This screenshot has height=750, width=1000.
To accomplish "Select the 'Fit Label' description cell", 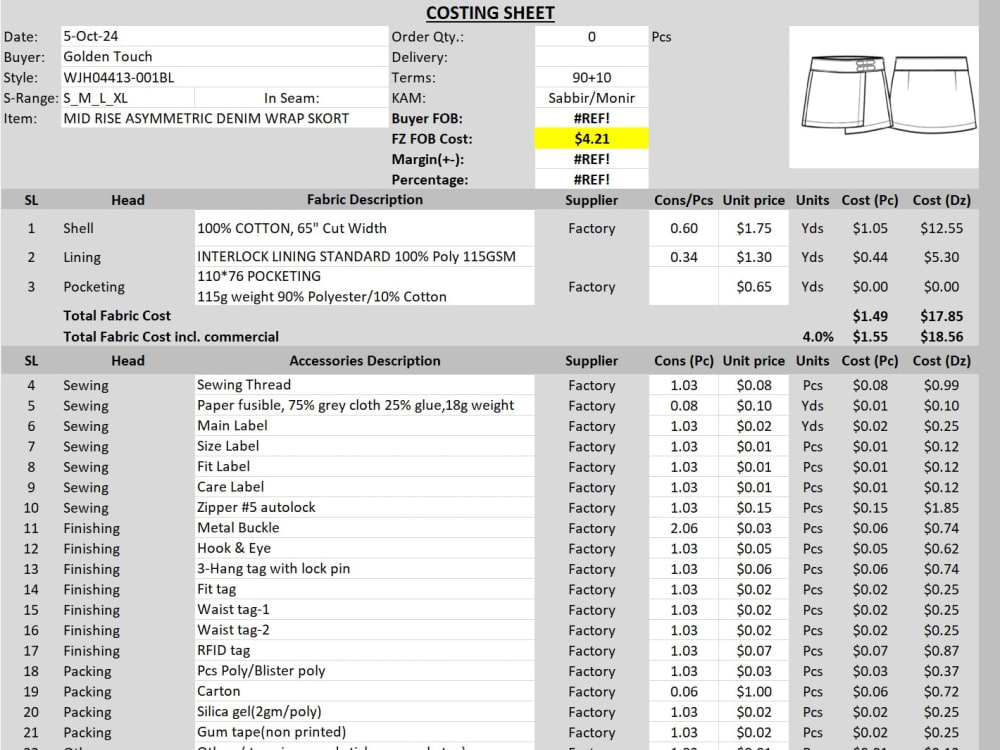I will pyautogui.click(x=364, y=466).
